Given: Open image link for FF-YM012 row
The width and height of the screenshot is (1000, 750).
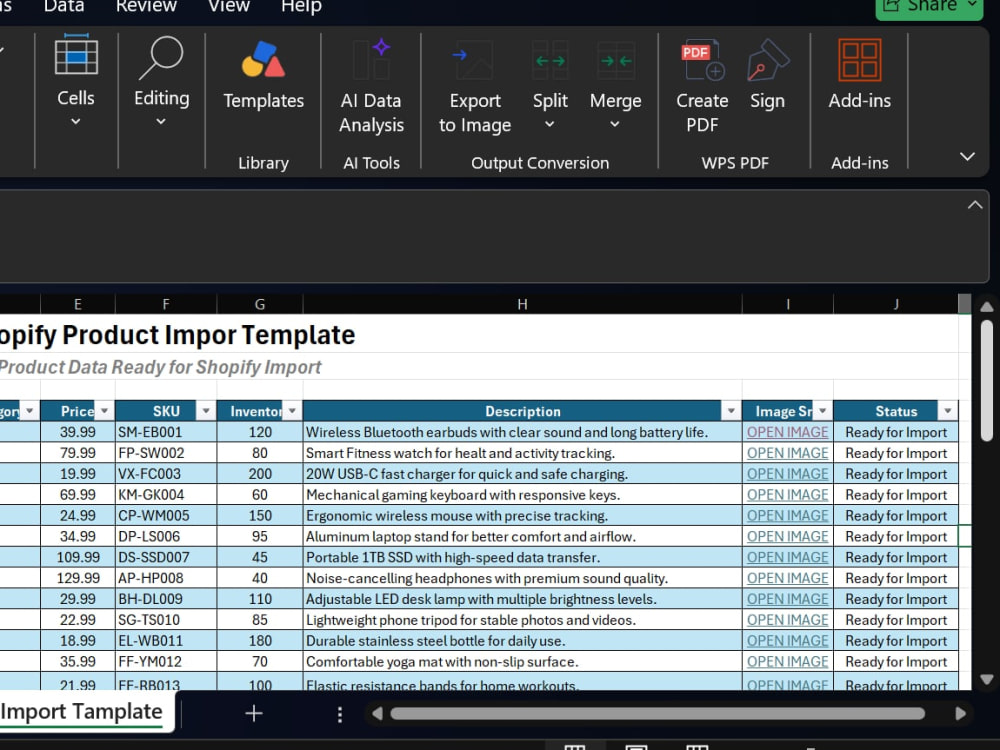Looking at the screenshot, I should 788,662.
